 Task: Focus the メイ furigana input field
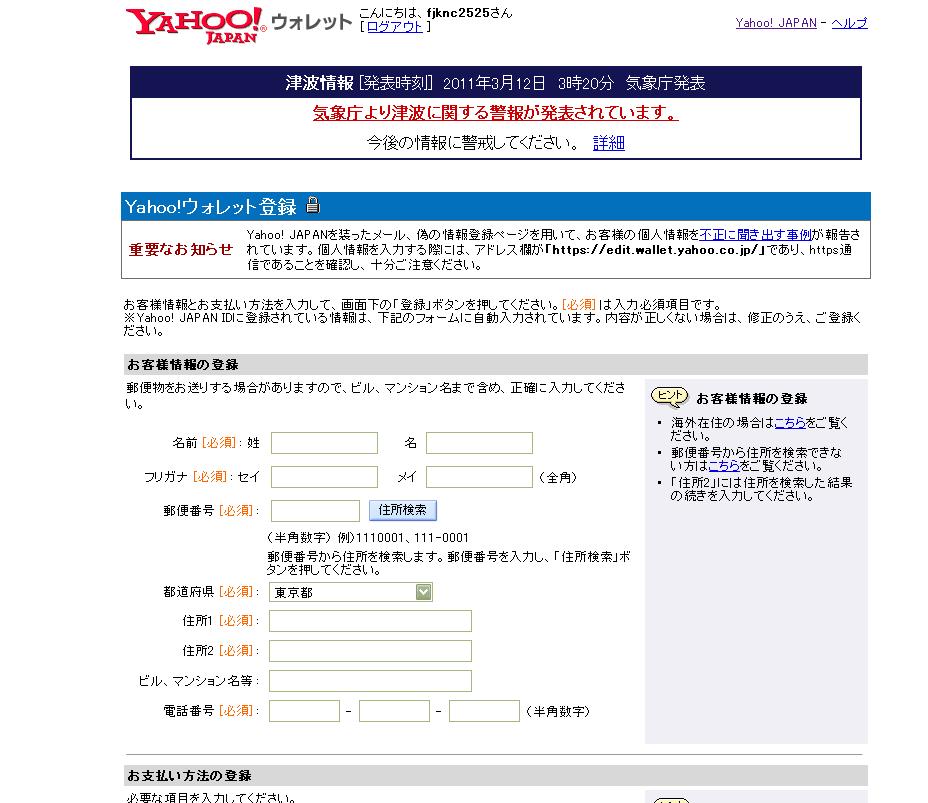[479, 477]
